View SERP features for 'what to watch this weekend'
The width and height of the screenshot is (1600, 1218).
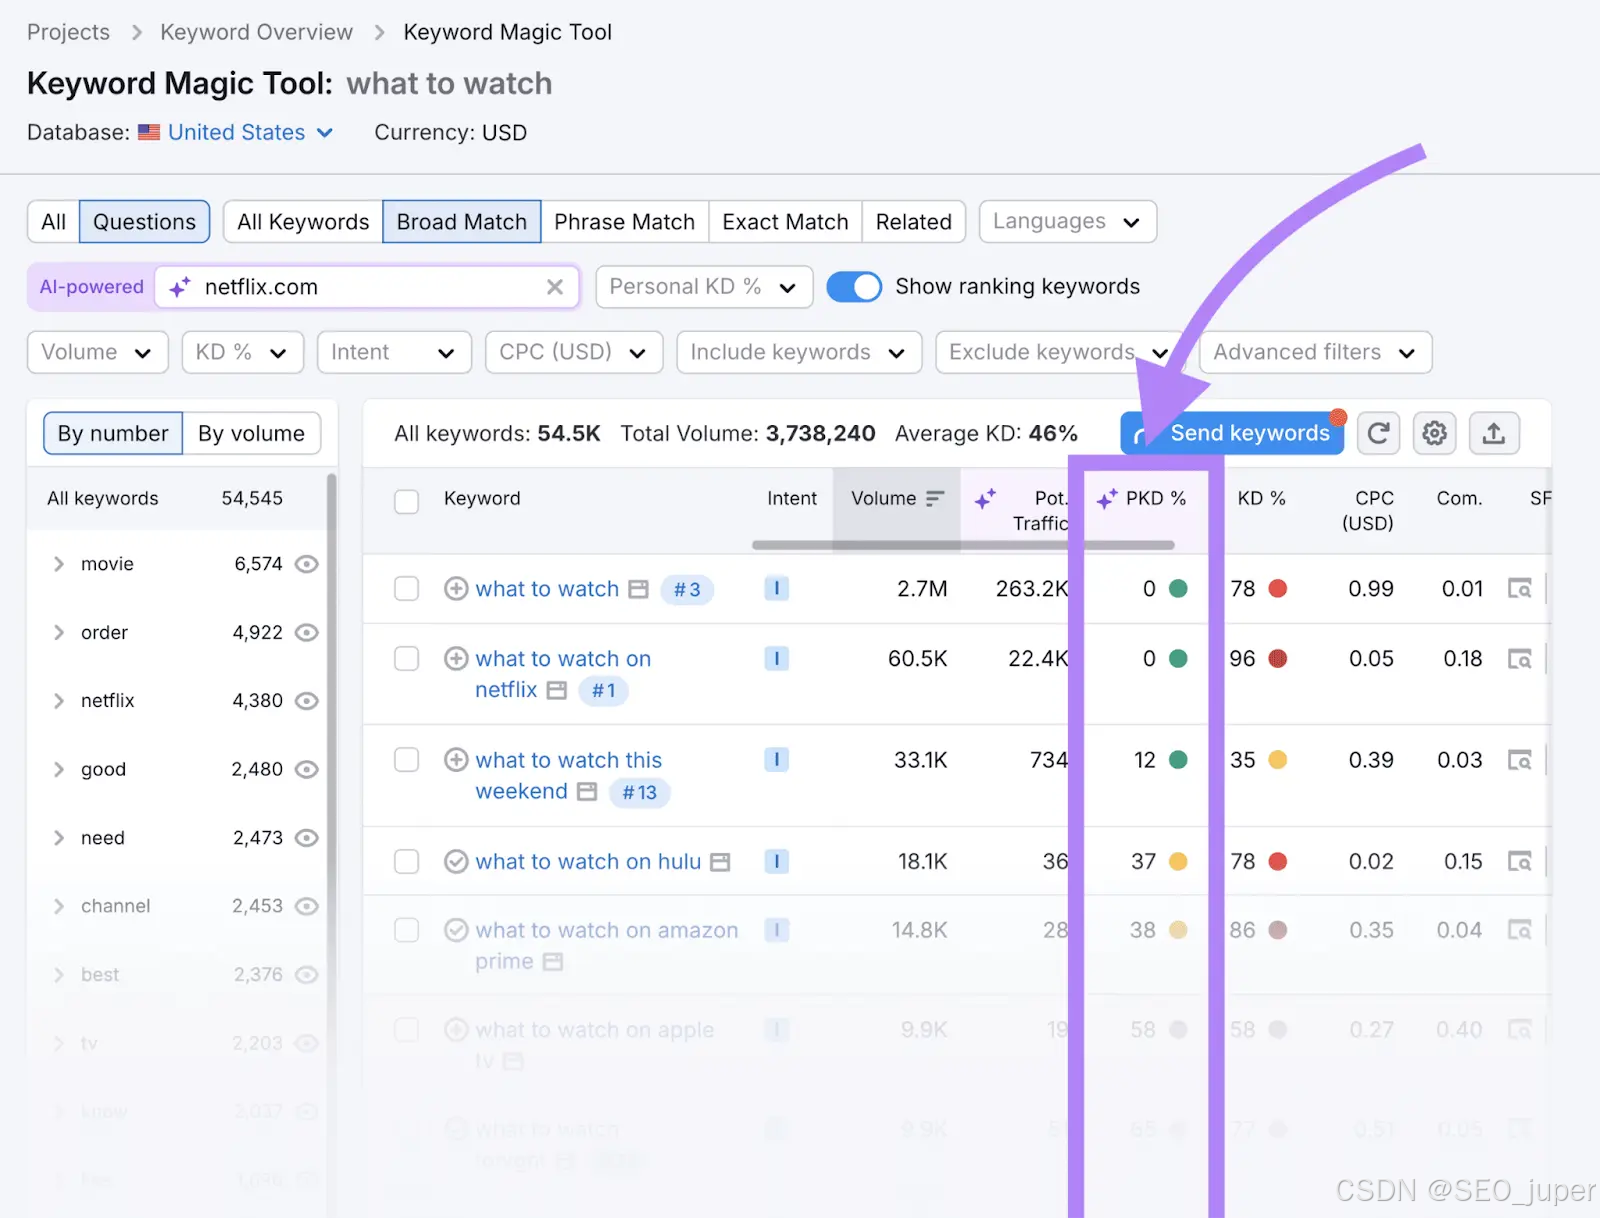1519,761
